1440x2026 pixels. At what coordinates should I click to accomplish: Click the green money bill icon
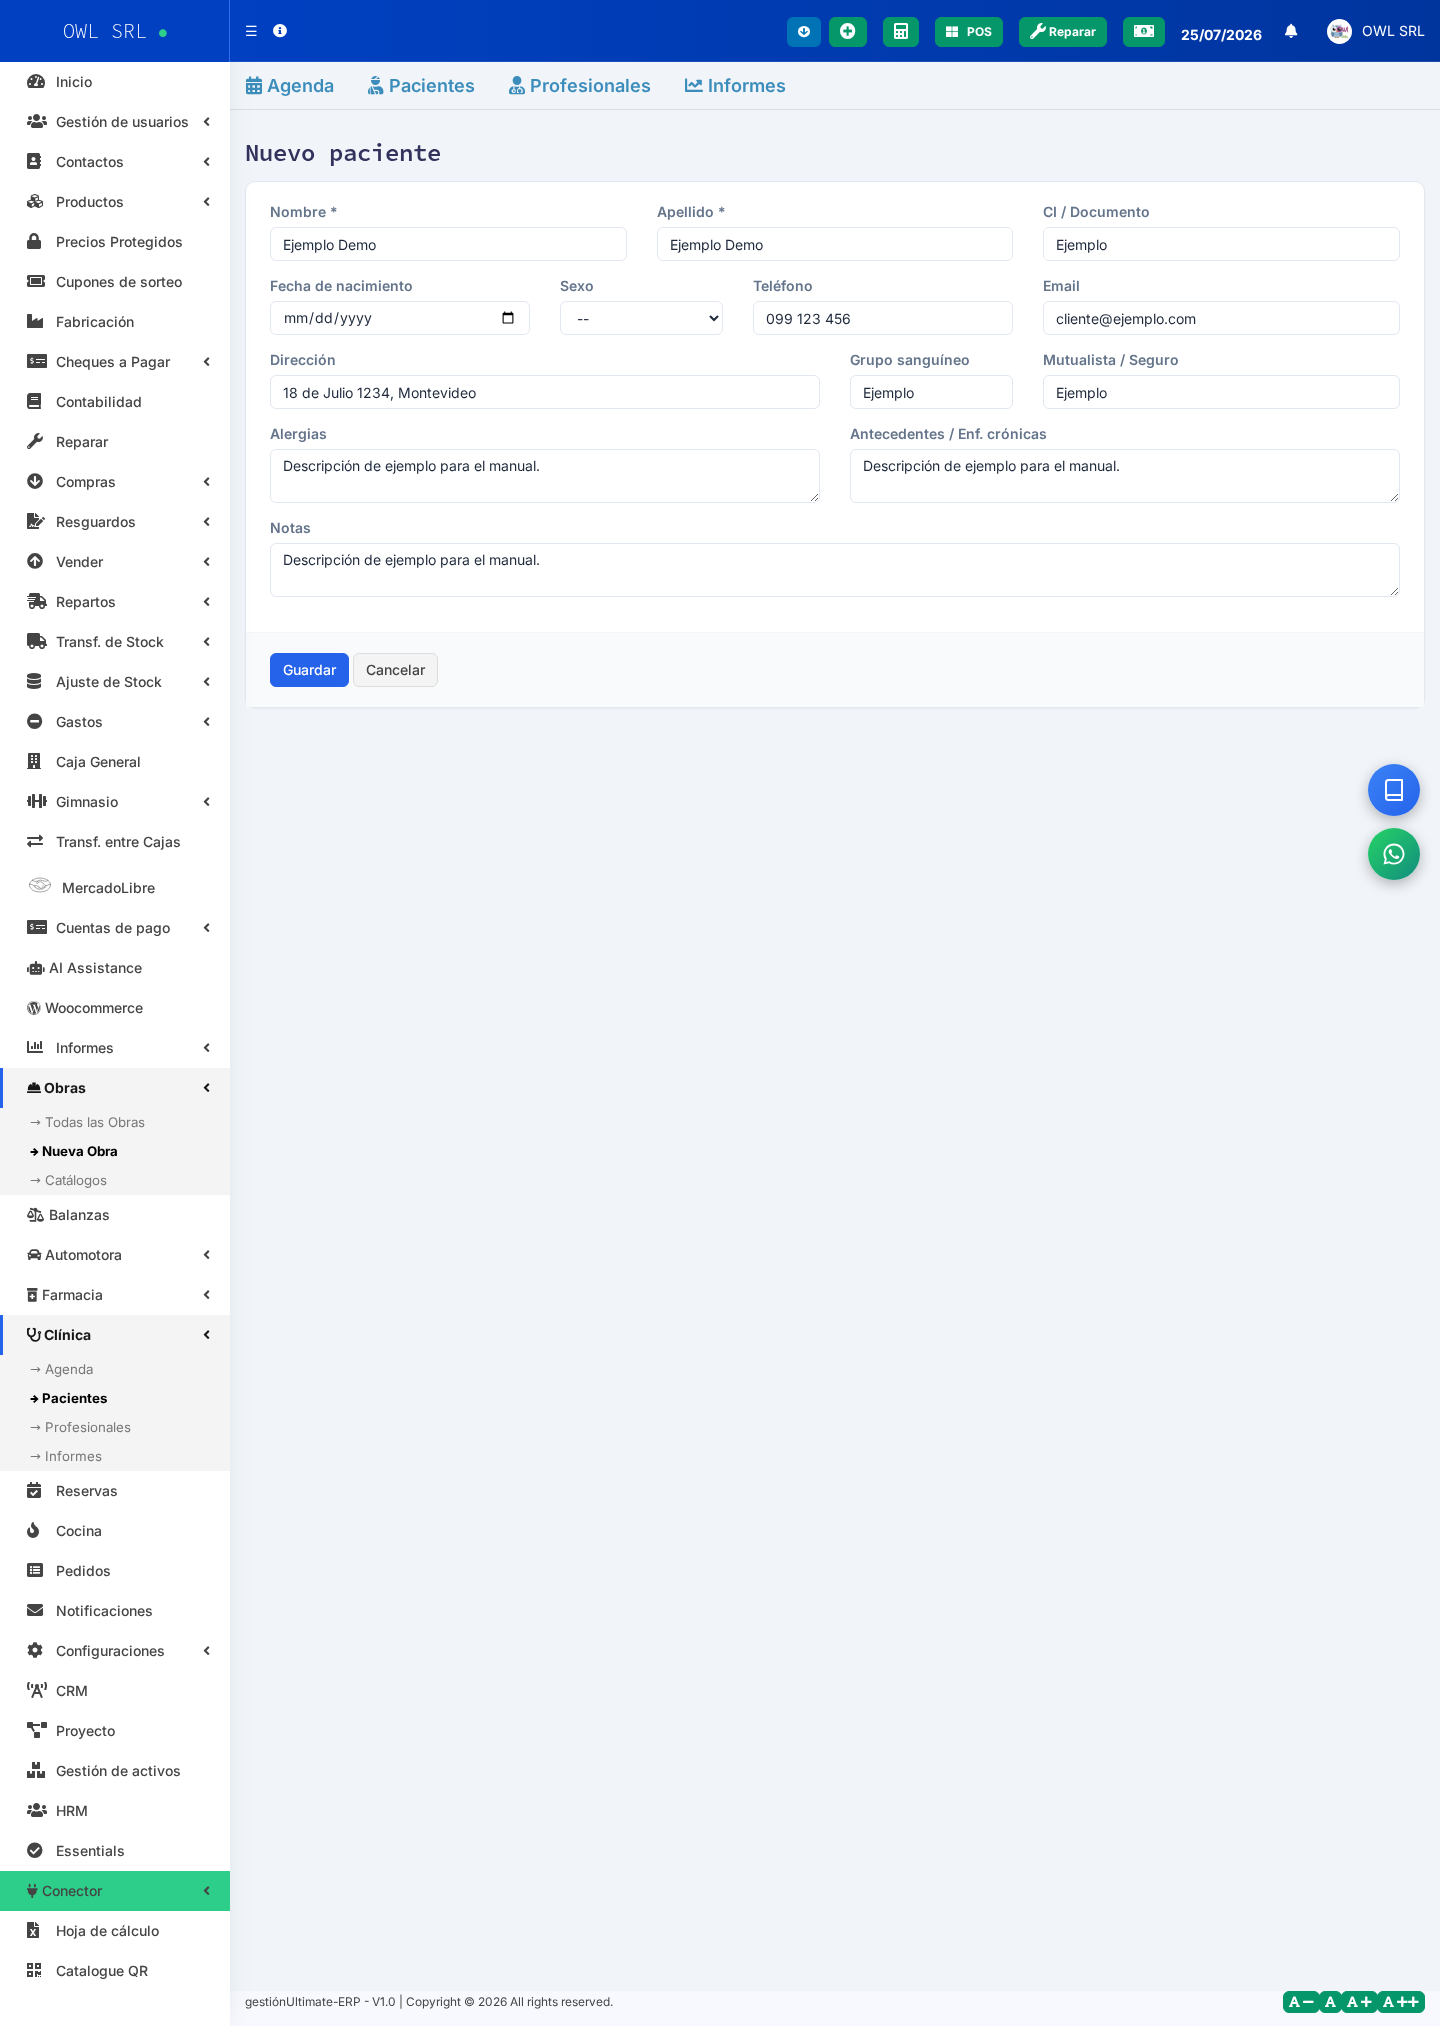[x=1144, y=32]
